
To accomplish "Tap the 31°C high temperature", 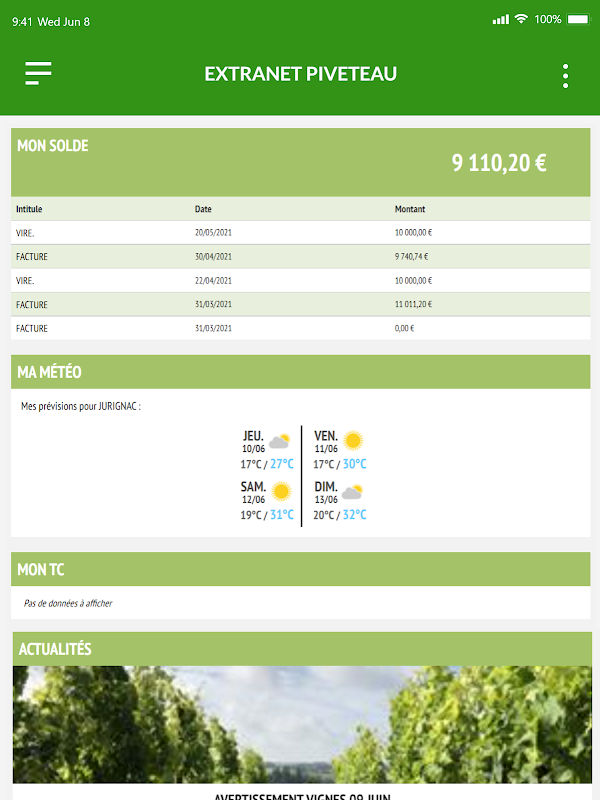I will pyautogui.click(x=282, y=514).
